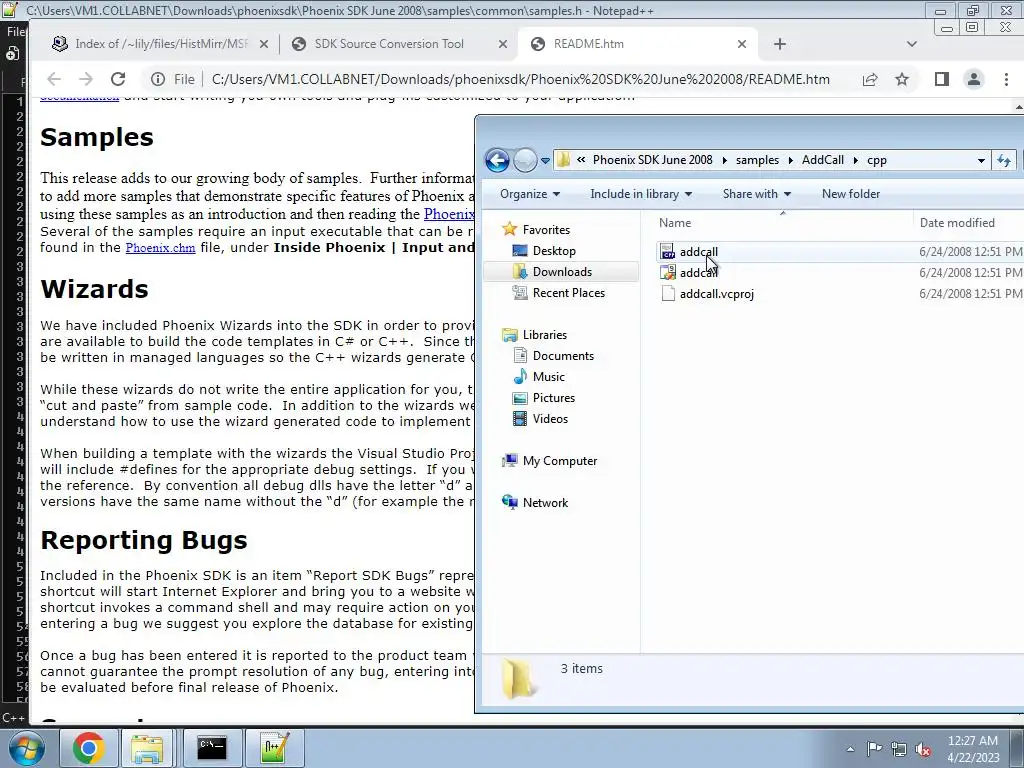Expand the Explorer address bar history dropdown
Image resolution: width=1024 pixels, height=768 pixels.
pos(981,160)
